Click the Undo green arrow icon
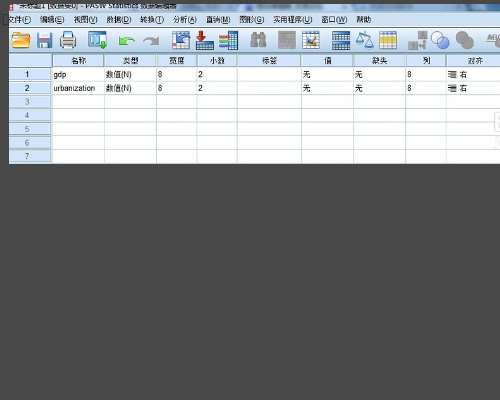Screen dimensions: 500x400 126,41
